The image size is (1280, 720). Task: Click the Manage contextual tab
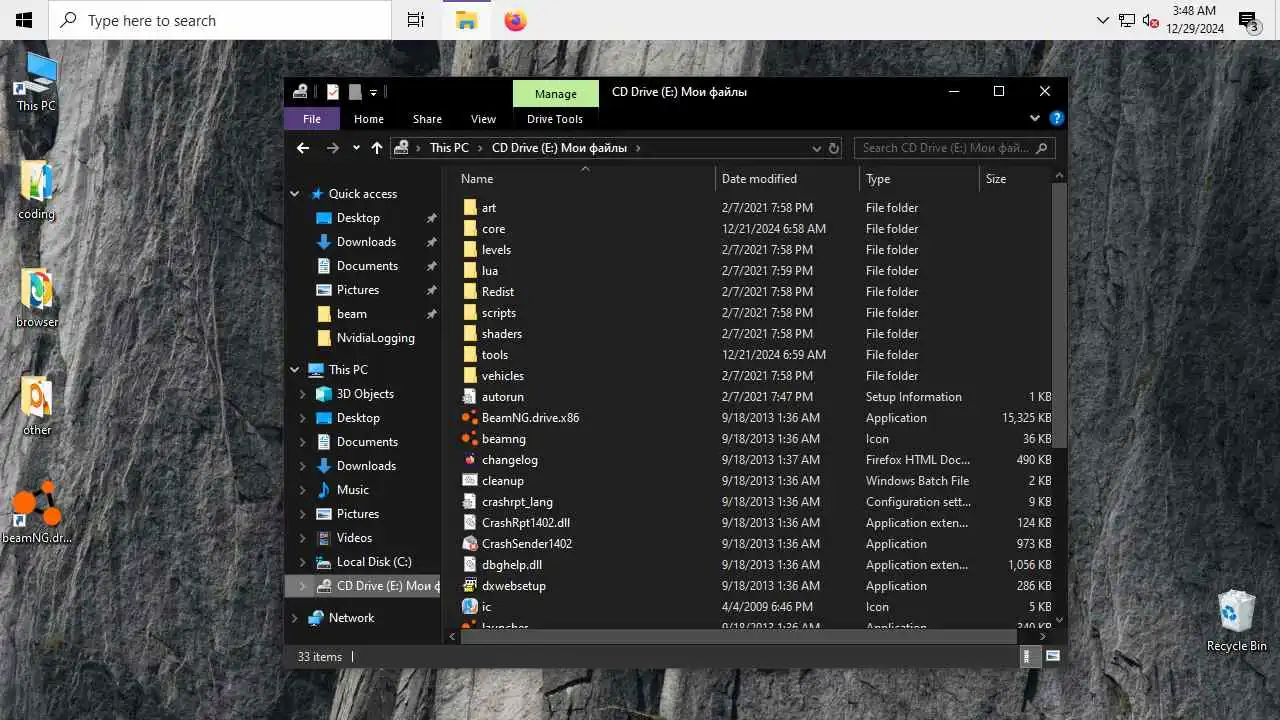click(x=556, y=94)
